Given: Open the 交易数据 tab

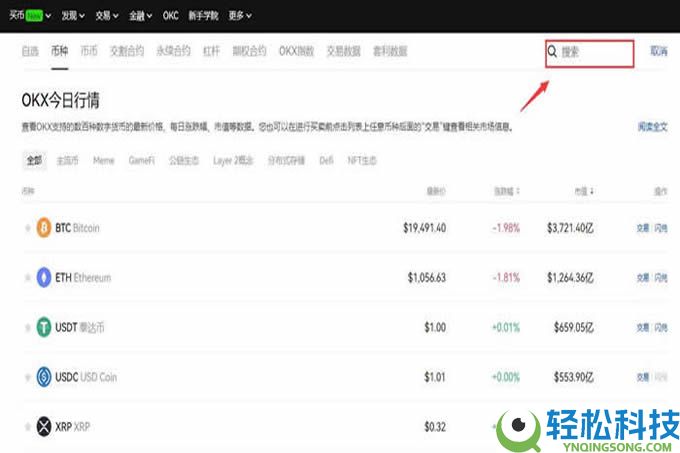Looking at the screenshot, I should (x=343, y=51).
